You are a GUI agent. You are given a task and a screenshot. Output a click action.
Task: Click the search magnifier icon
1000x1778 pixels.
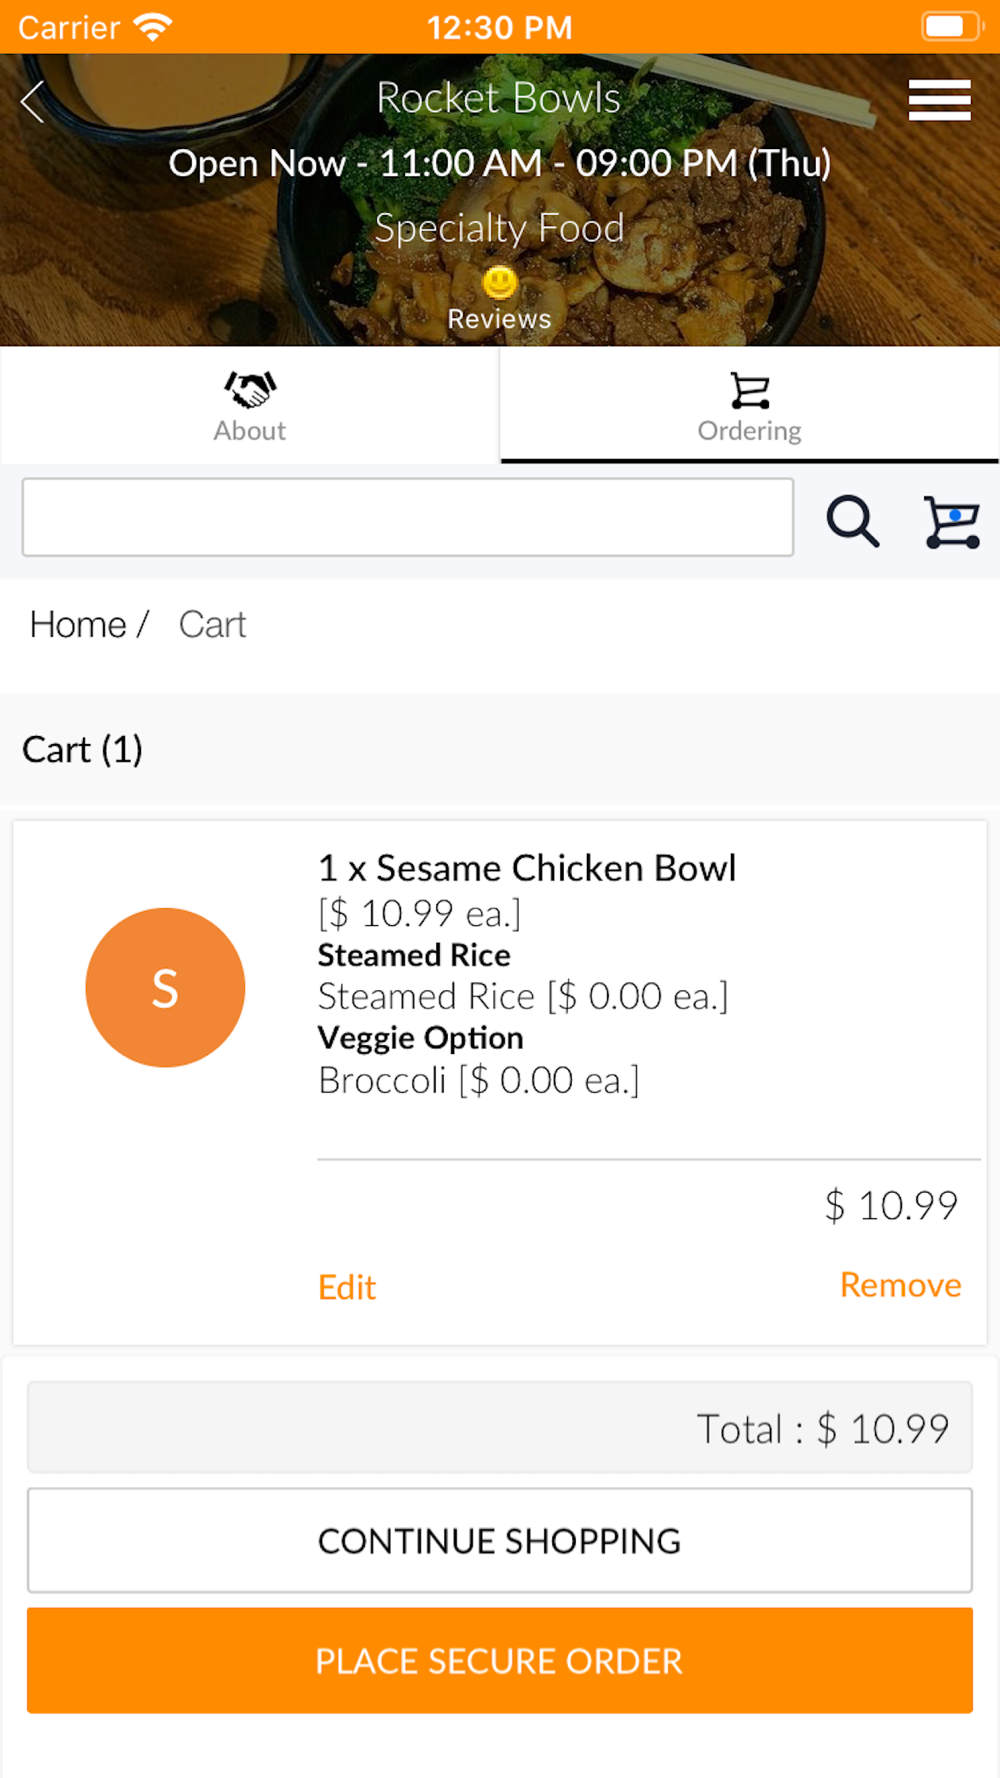[x=852, y=521]
